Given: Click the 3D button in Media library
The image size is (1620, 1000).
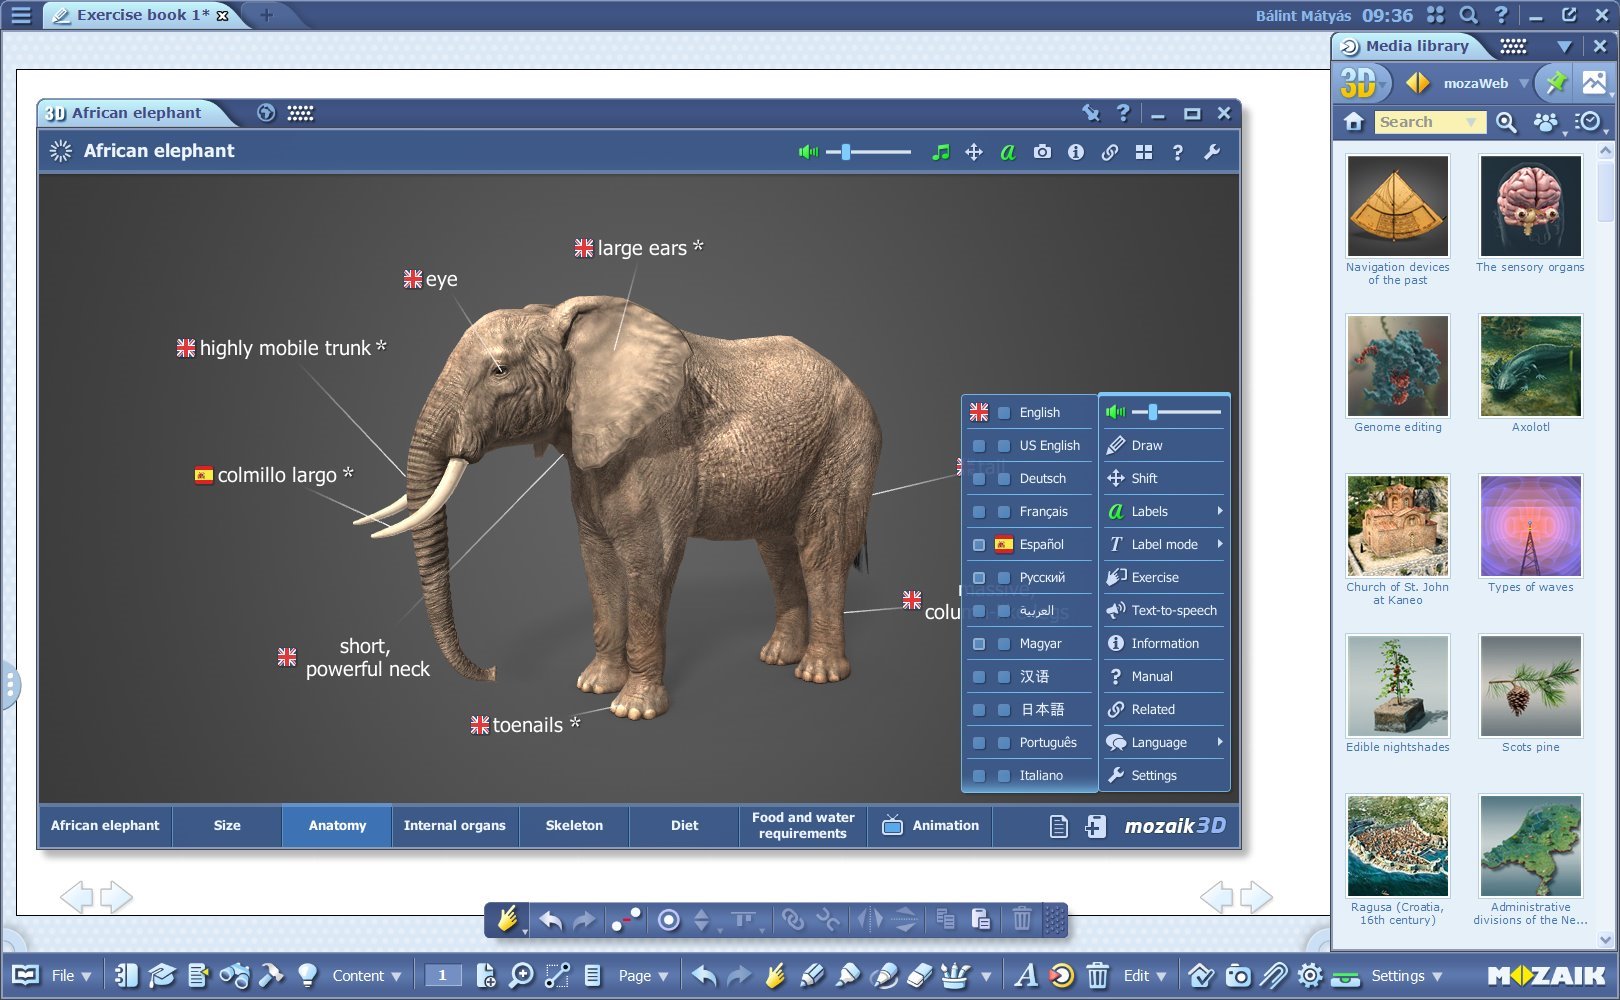Looking at the screenshot, I should [1360, 83].
